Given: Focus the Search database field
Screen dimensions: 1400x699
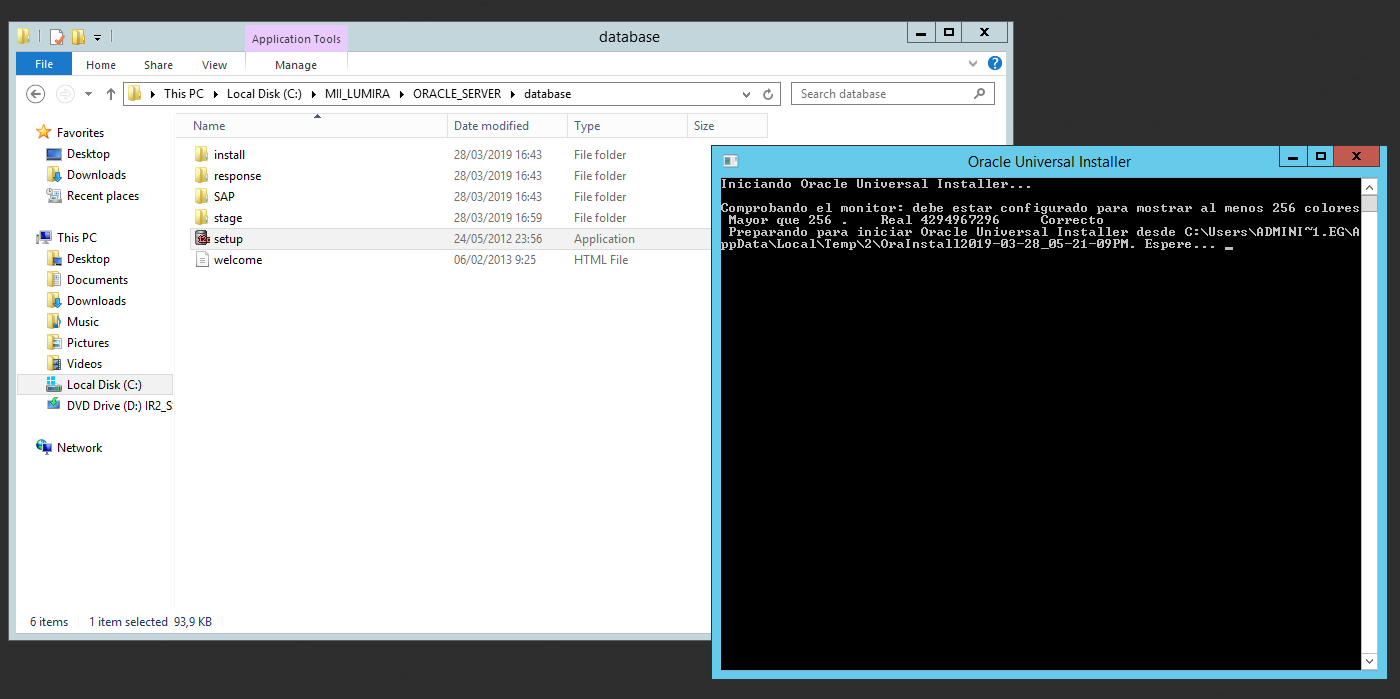Looking at the screenshot, I should coord(893,94).
